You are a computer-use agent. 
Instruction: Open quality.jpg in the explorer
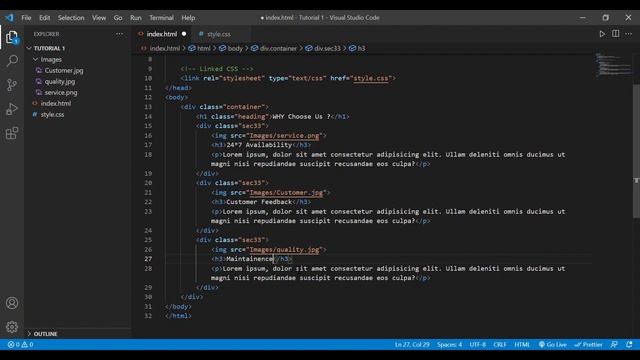coord(60,81)
